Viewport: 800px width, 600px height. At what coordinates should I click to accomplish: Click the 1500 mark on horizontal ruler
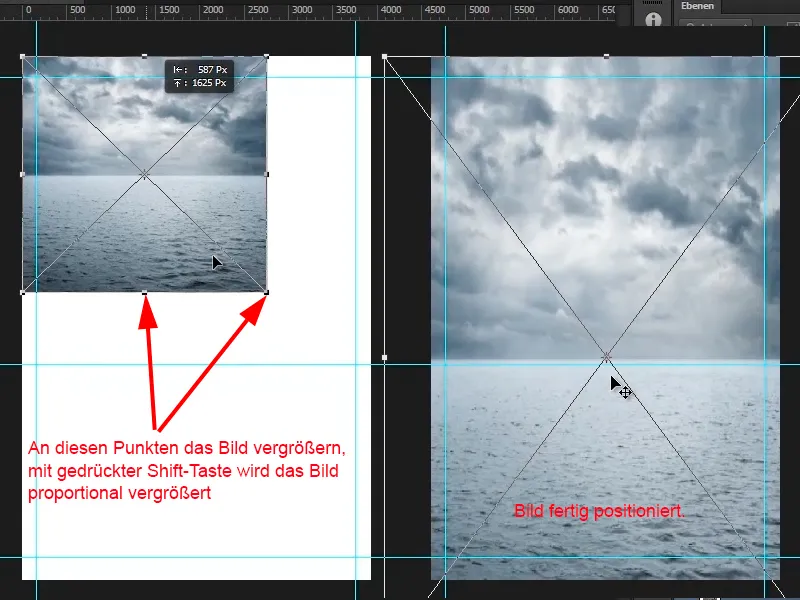[169, 10]
